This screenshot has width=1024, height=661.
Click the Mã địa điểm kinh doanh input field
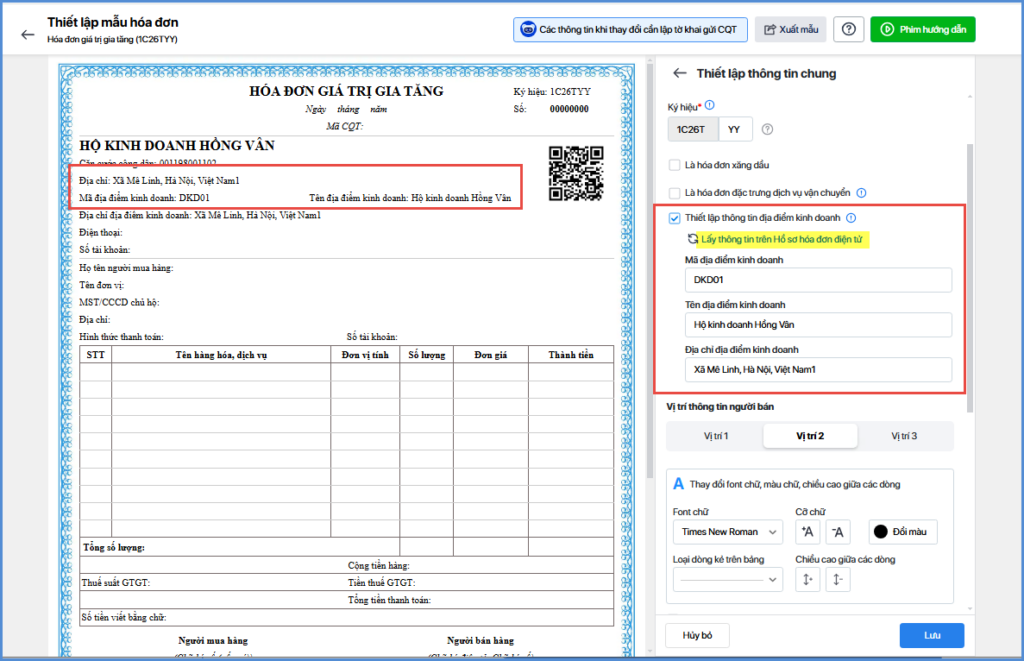(818, 280)
